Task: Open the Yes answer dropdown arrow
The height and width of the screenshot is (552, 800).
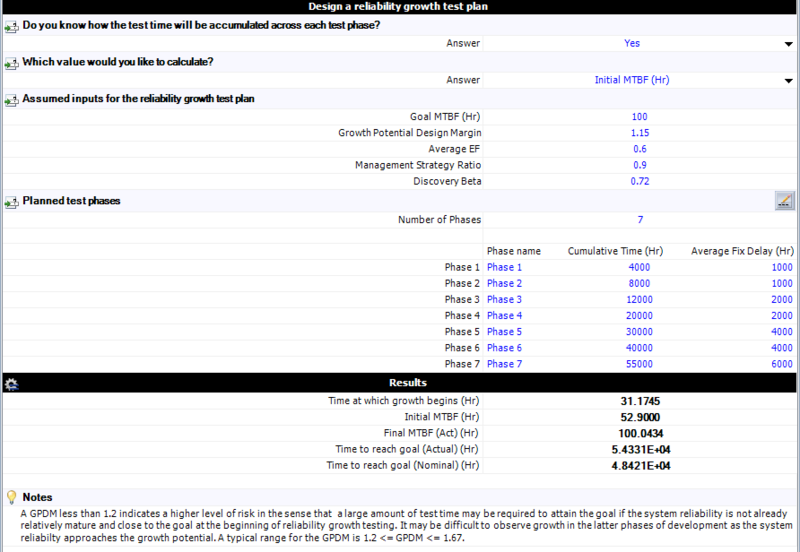Action: pyautogui.click(x=788, y=44)
